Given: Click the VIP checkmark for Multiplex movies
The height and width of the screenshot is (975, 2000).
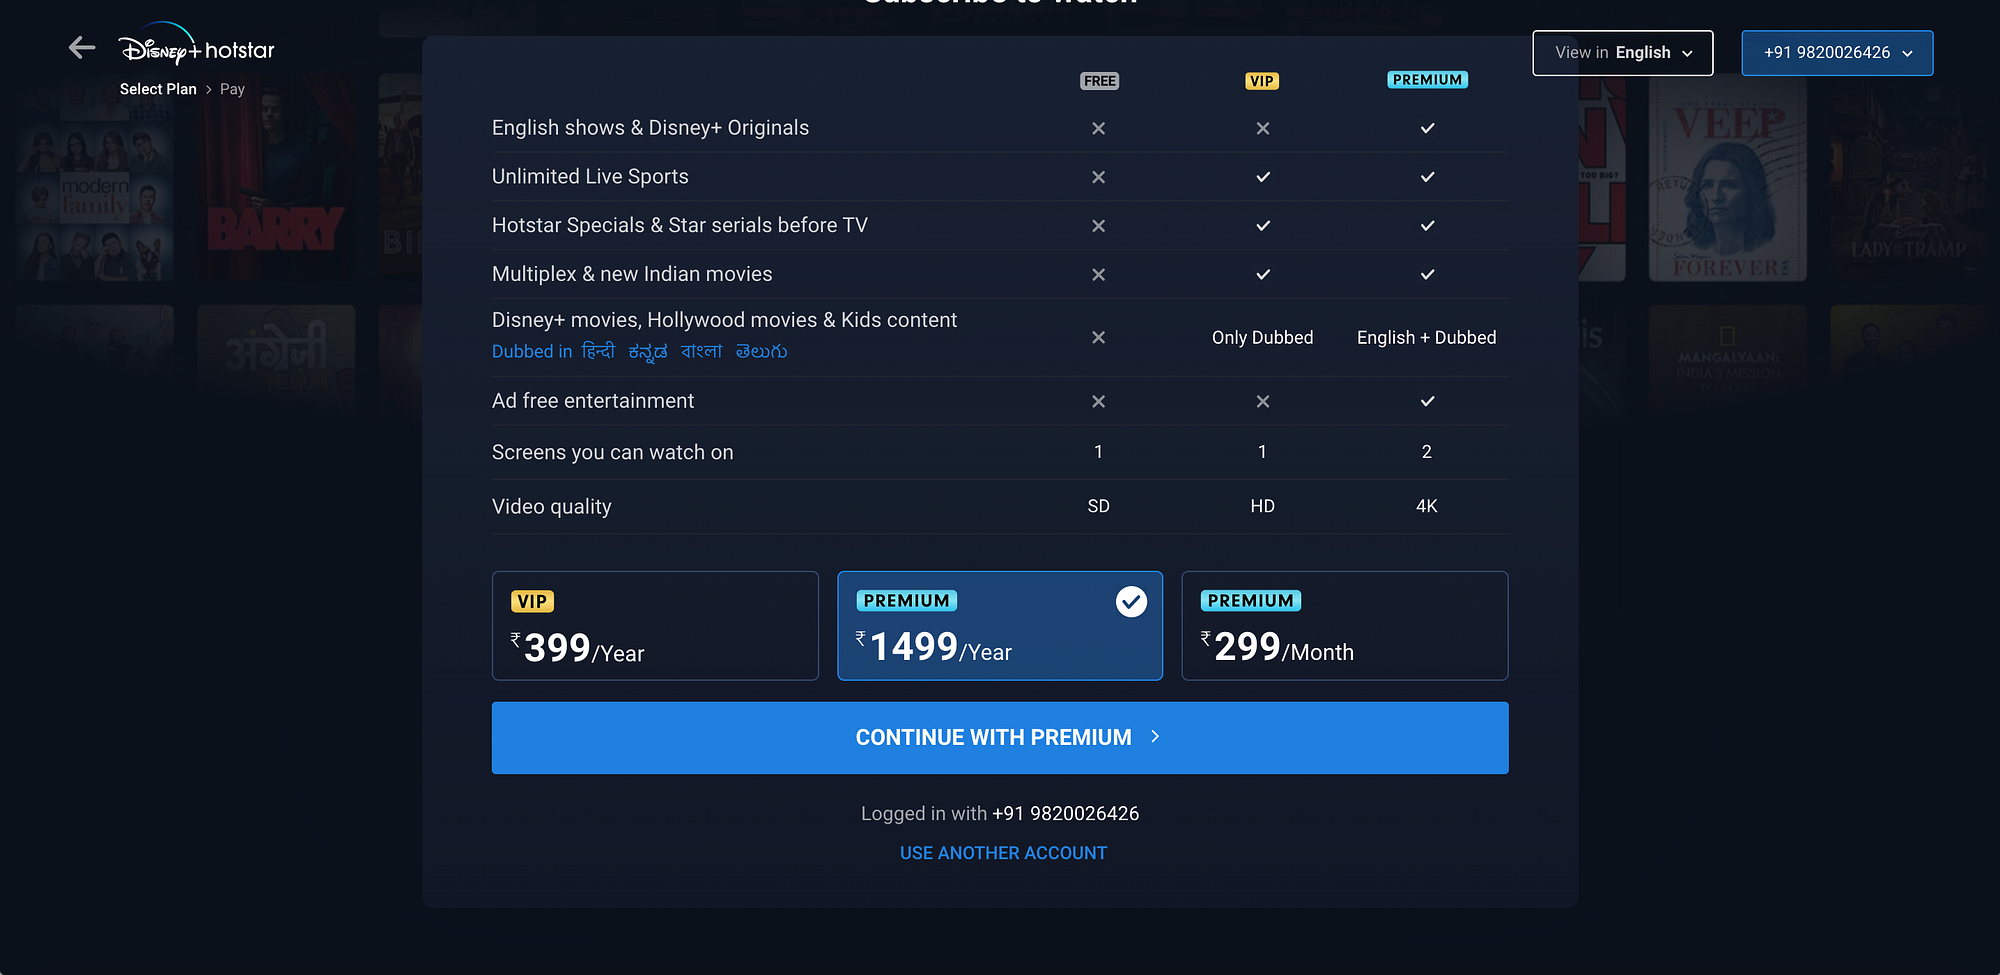Looking at the screenshot, I should [1263, 274].
